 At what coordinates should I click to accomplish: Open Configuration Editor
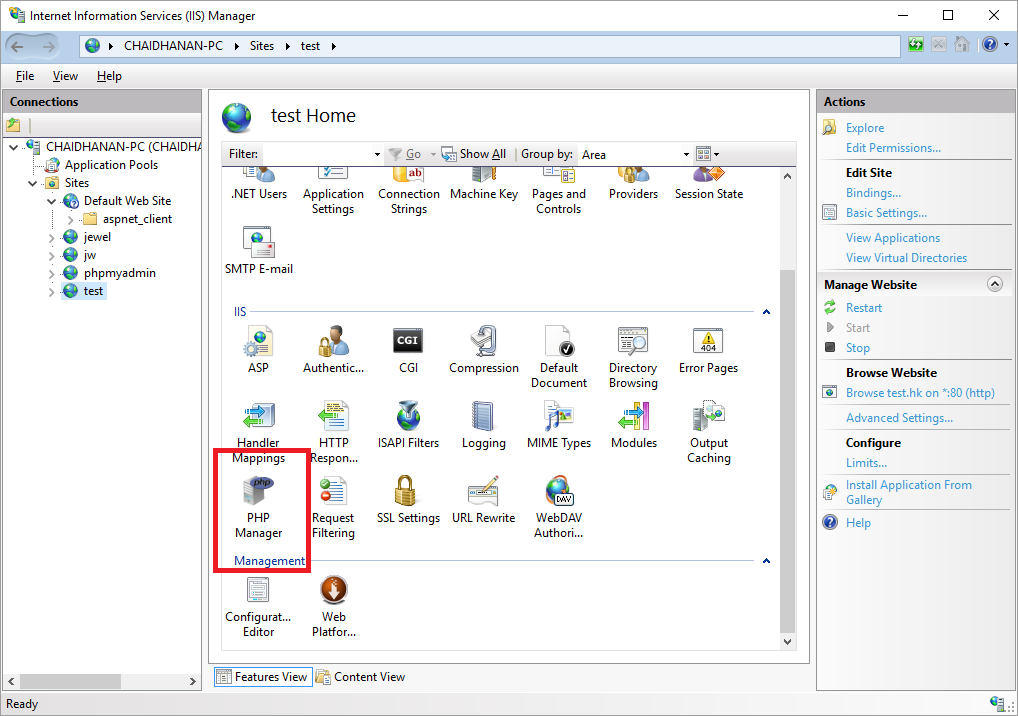click(x=258, y=607)
